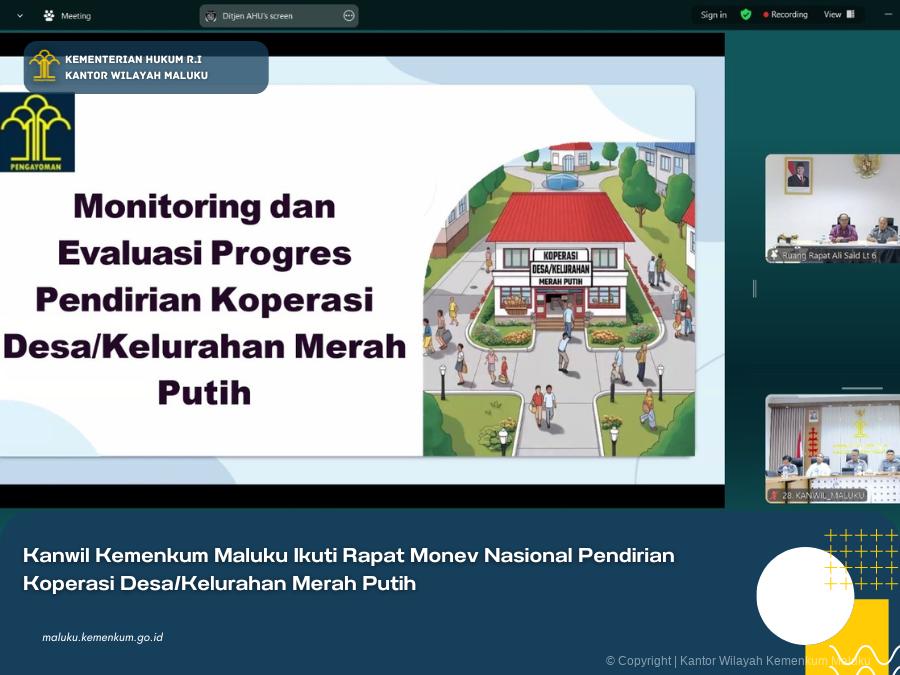
Task: Open the Meeting label in the top bar
Action: [x=76, y=16]
